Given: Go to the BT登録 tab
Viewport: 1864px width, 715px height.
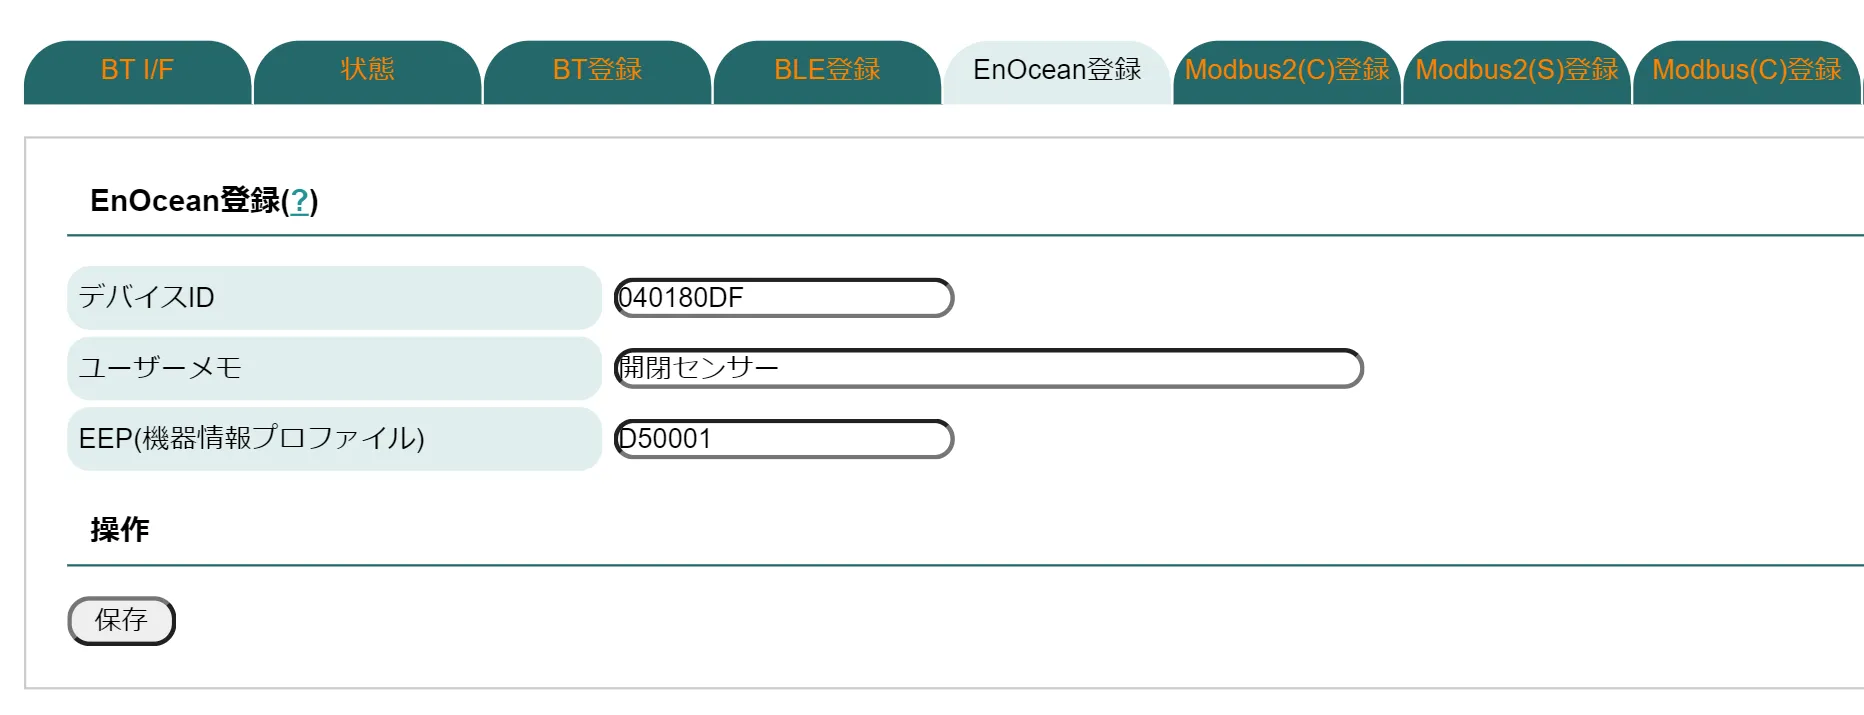Looking at the screenshot, I should (x=597, y=70).
